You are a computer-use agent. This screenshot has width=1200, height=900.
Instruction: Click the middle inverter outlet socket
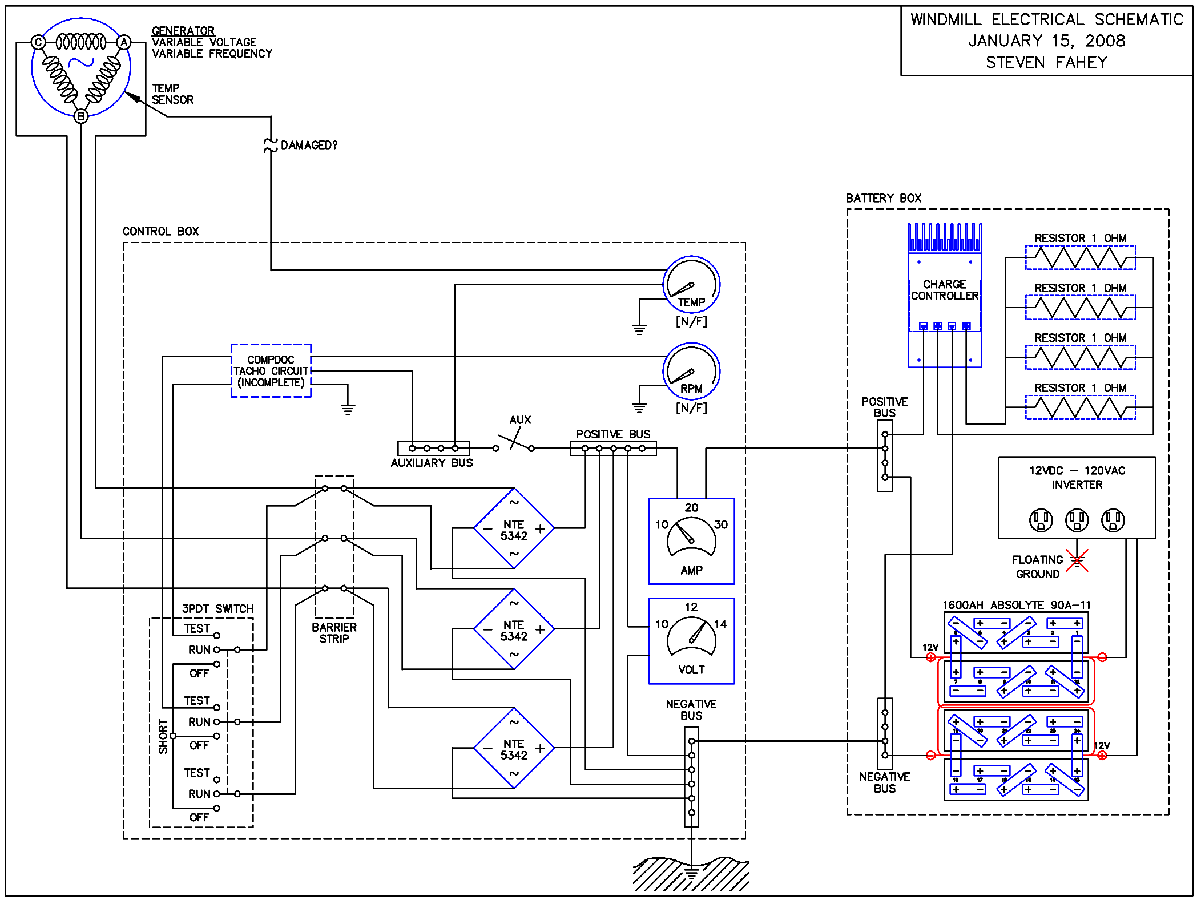click(x=1076, y=519)
